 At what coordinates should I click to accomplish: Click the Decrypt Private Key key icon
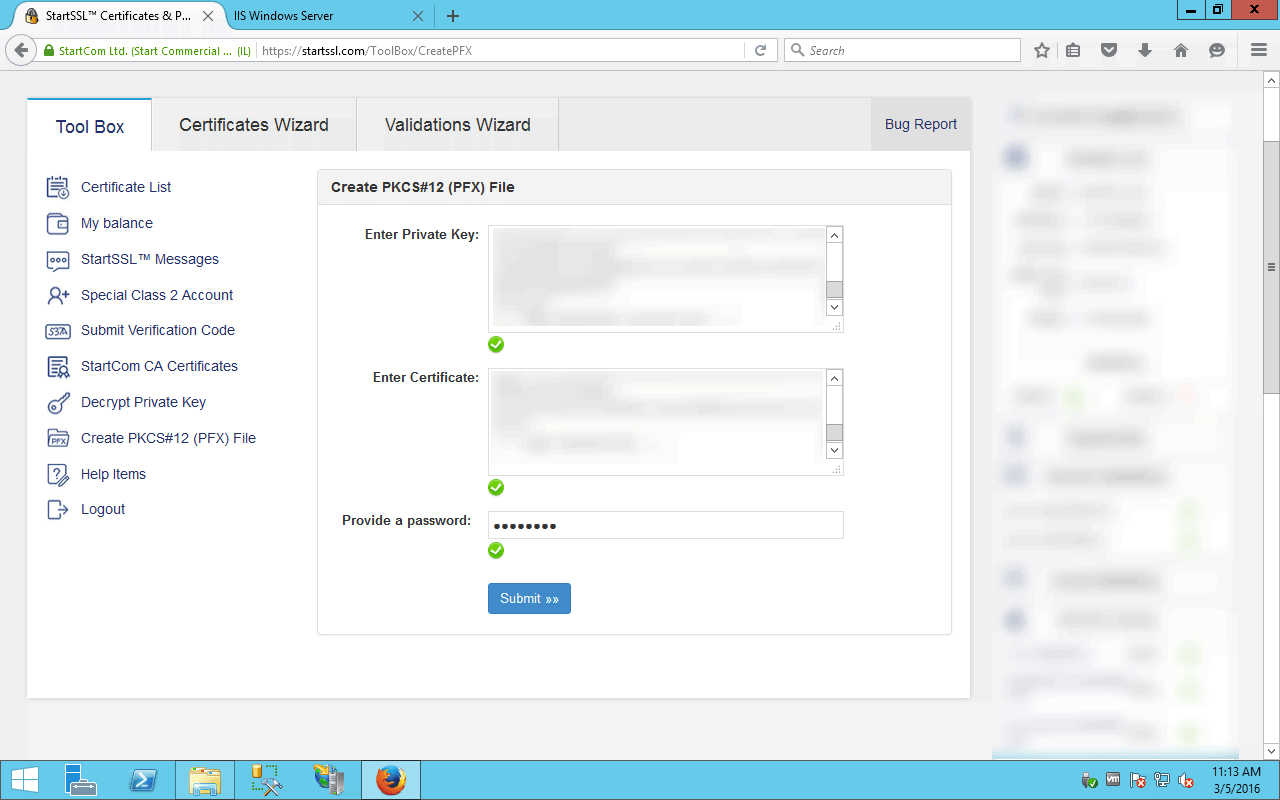[57, 402]
